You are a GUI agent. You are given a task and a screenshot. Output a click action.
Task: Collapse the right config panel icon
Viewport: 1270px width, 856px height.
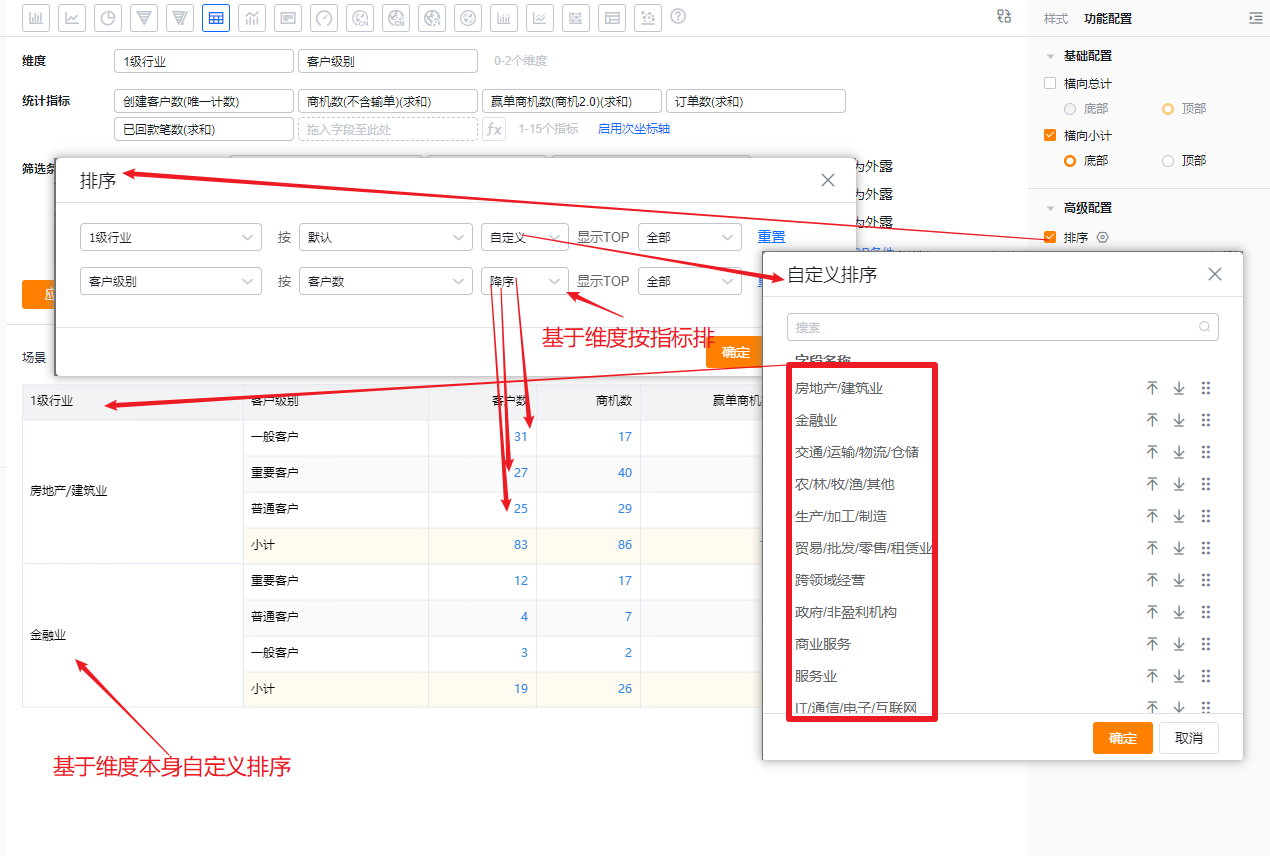(1255, 18)
